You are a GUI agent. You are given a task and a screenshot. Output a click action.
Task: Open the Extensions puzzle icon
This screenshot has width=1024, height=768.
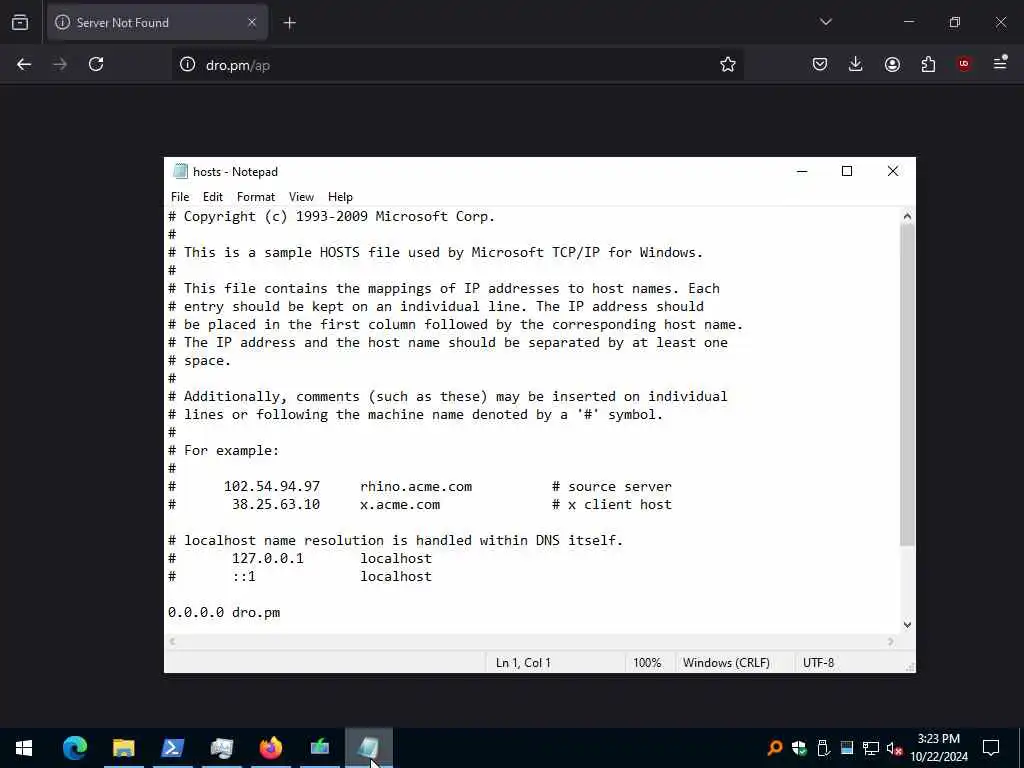pos(928,64)
